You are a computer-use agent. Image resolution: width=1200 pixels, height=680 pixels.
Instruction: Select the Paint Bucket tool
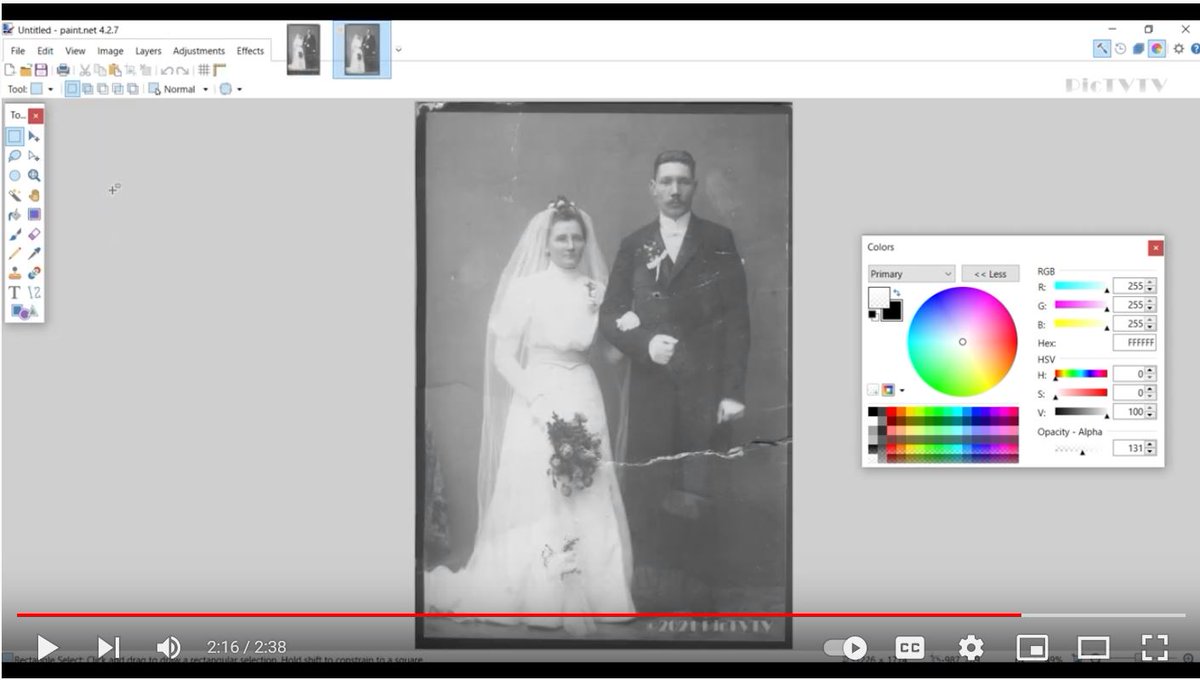pos(15,214)
